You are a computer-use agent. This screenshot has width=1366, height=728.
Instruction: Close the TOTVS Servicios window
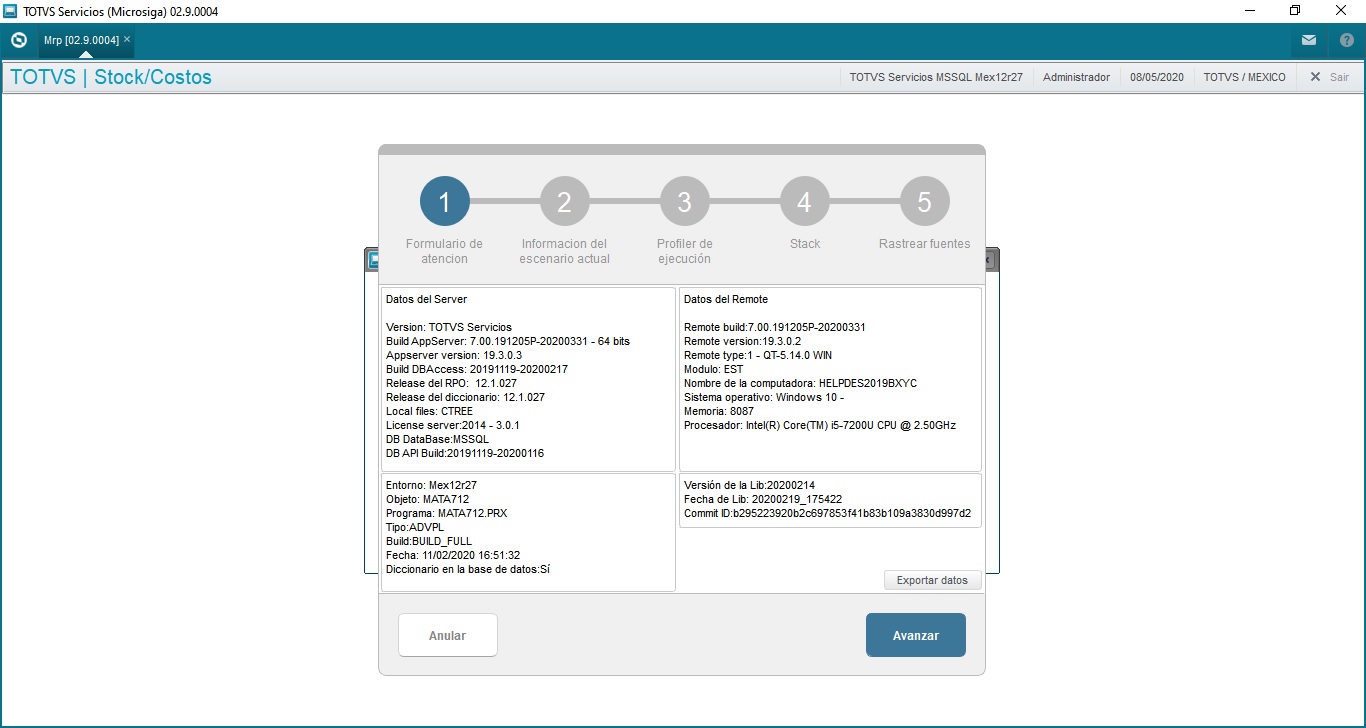(1341, 11)
